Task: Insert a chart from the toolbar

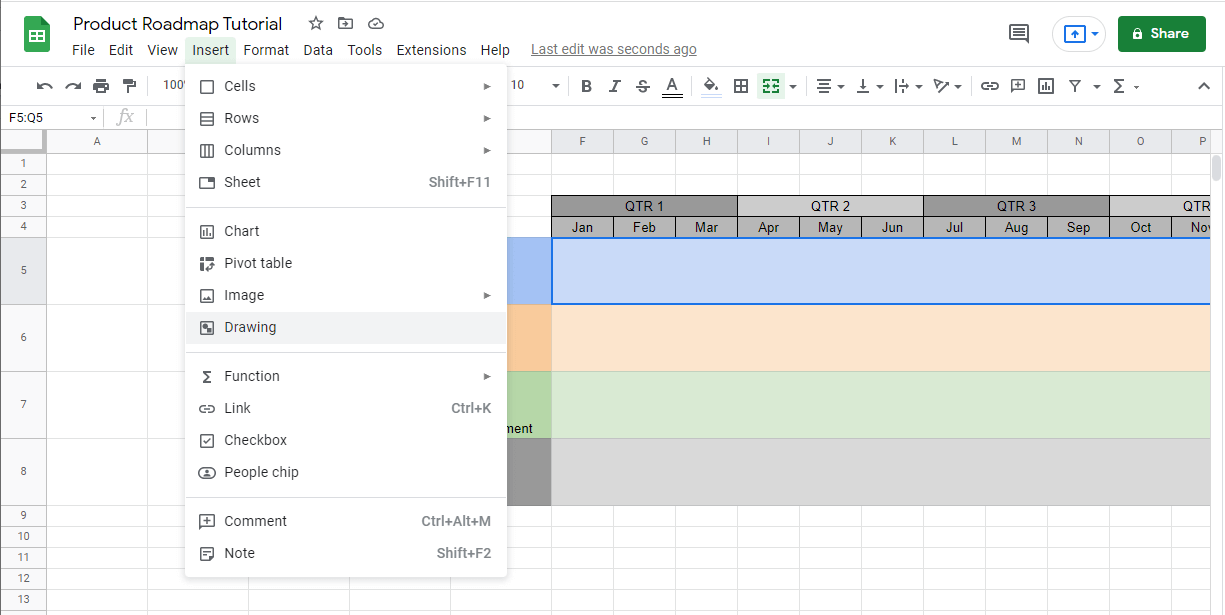Action: tap(1045, 86)
